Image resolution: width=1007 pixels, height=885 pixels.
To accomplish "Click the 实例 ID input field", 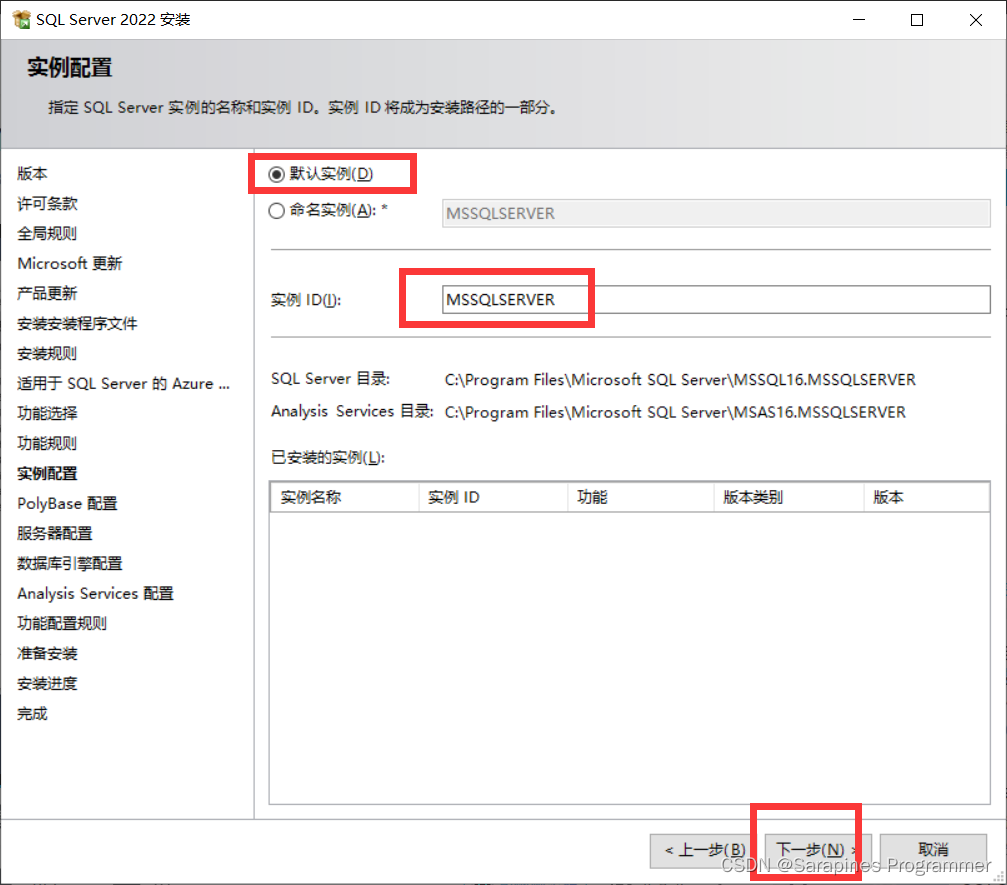I will pyautogui.click(x=716, y=300).
